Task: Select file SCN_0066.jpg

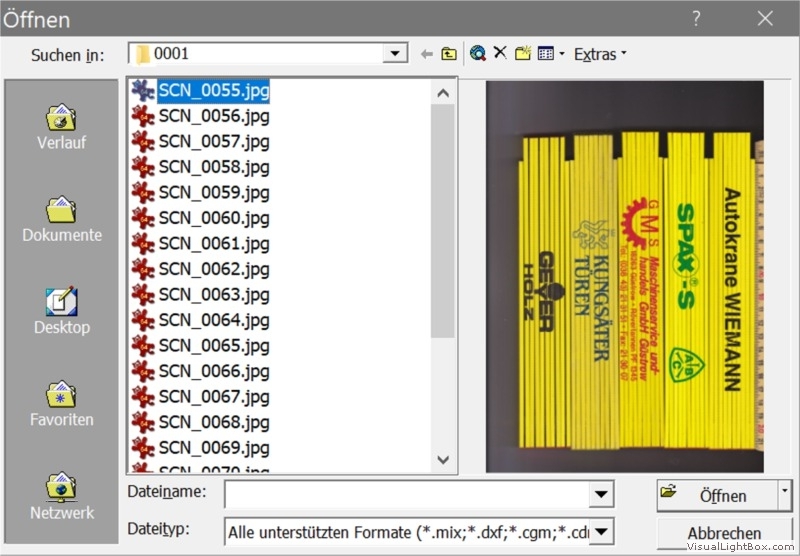Action: (x=214, y=371)
